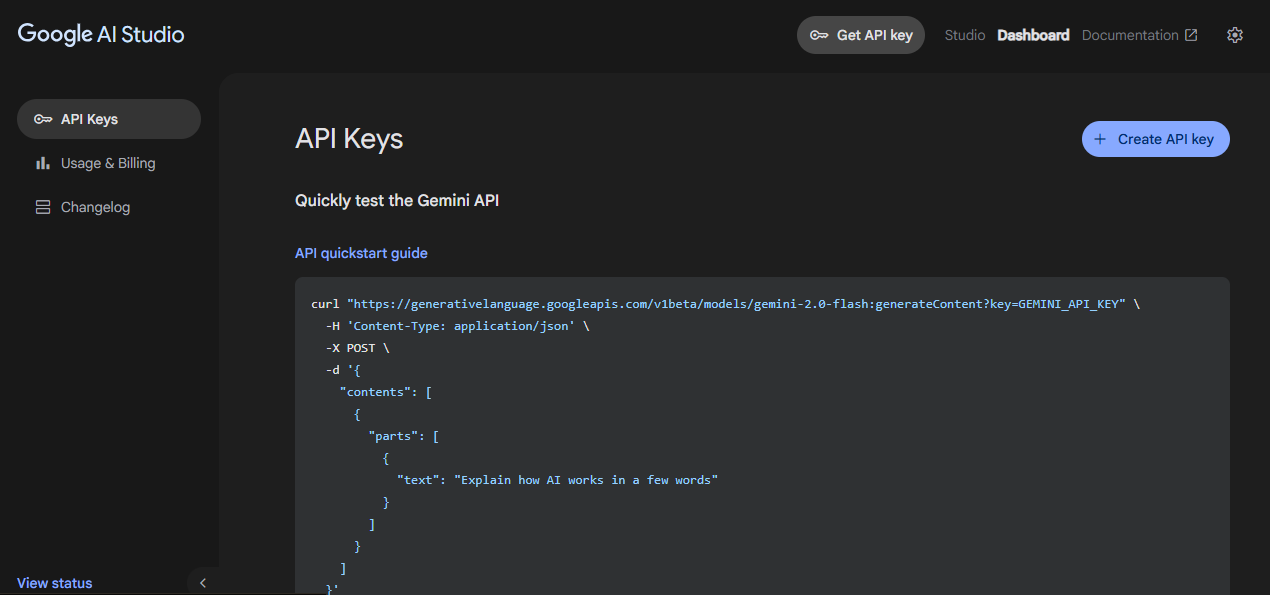Click the Google AI Studio logo
1270x595 pixels.
pyautogui.click(x=101, y=34)
